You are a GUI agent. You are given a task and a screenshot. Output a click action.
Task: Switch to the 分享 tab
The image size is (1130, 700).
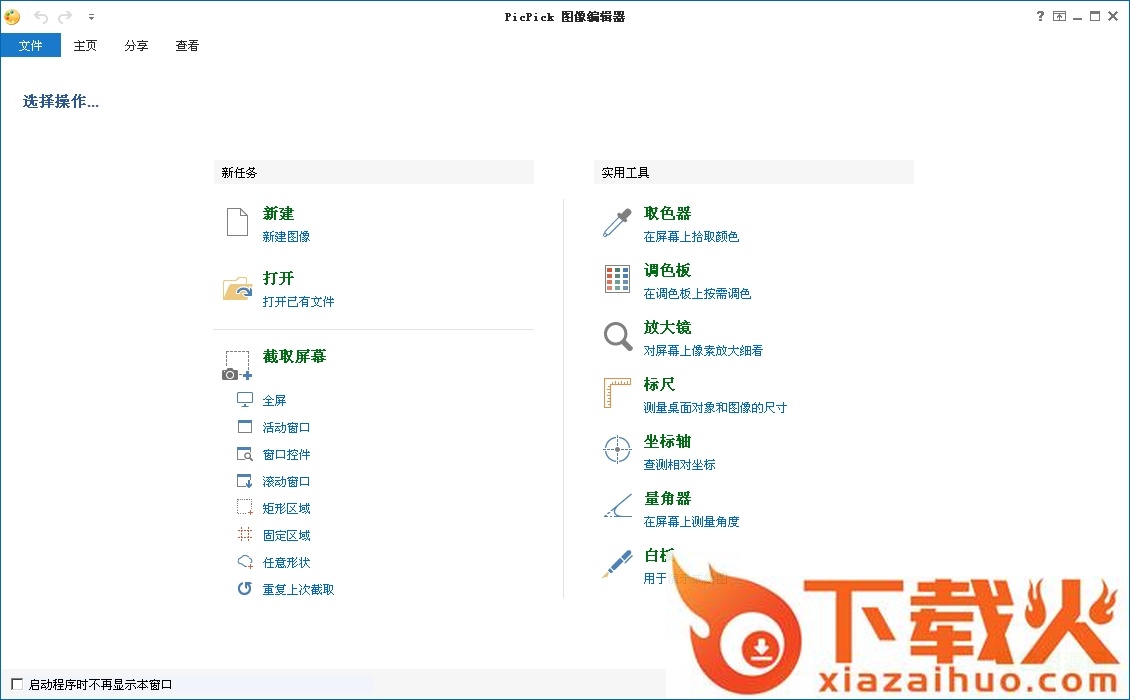click(x=136, y=45)
